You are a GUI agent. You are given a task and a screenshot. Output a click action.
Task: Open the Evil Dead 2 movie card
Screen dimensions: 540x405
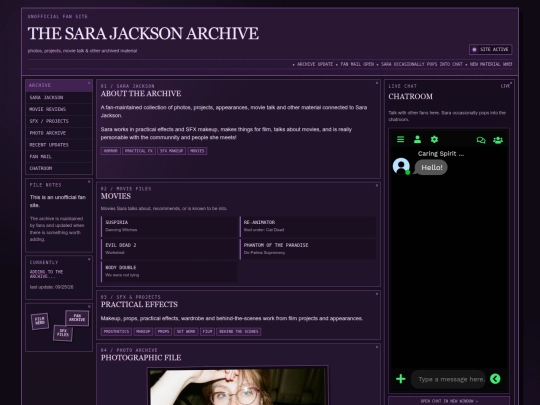169,249
